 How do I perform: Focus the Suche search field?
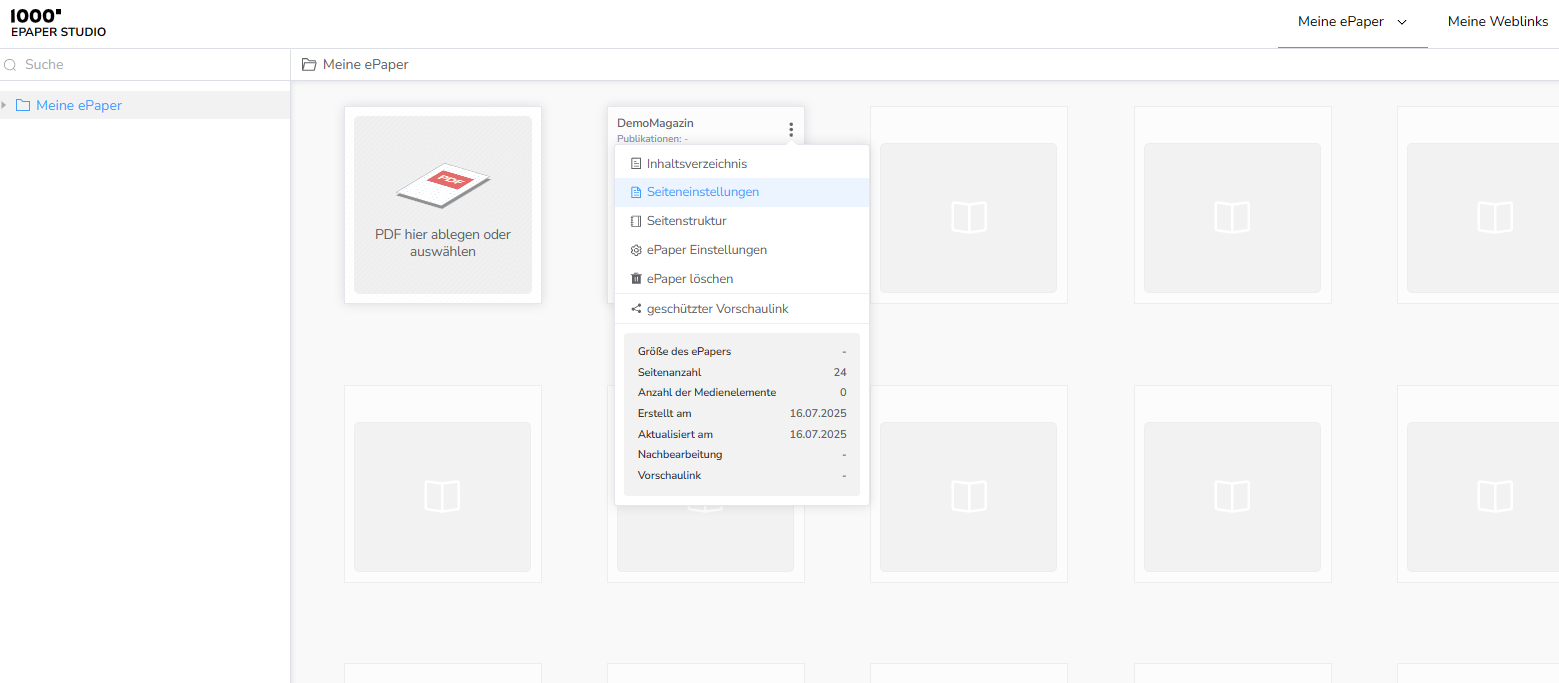pos(145,65)
